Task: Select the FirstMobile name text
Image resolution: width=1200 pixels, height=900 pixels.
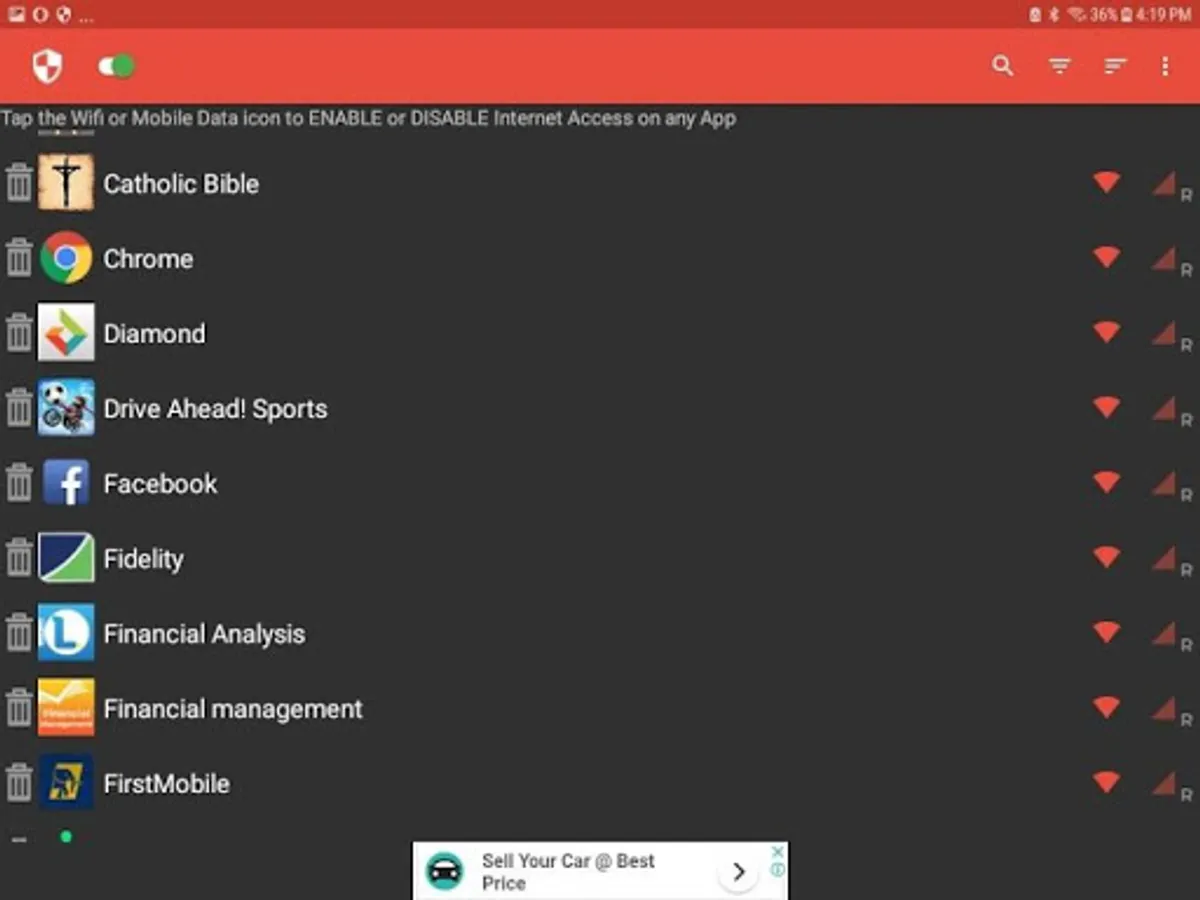Action: tap(166, 784)
